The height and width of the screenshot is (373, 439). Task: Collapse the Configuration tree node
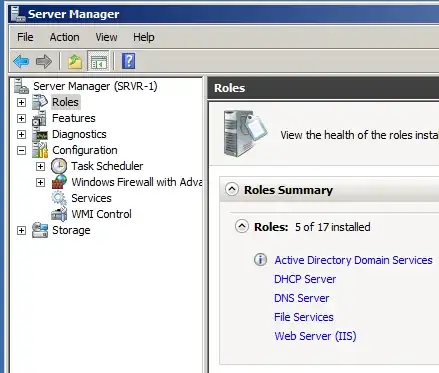(21, 150)
